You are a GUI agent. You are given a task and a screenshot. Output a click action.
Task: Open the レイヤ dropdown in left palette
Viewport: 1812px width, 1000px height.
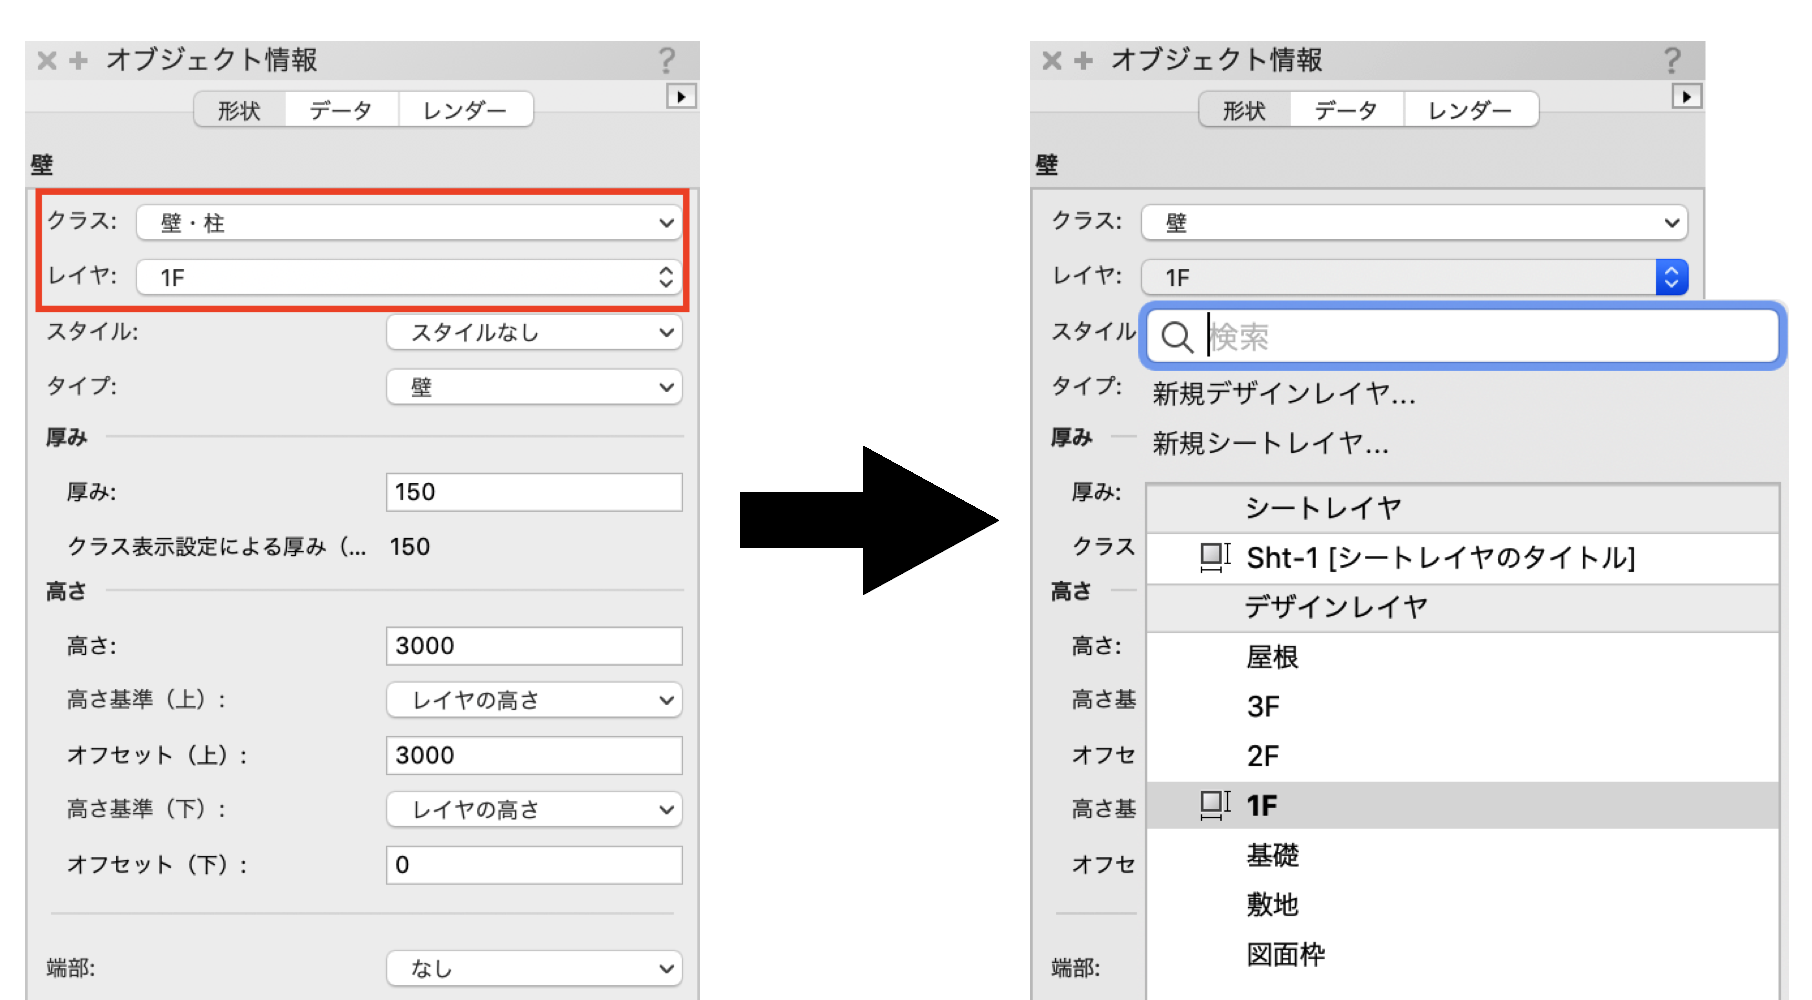tap(409, 277)
